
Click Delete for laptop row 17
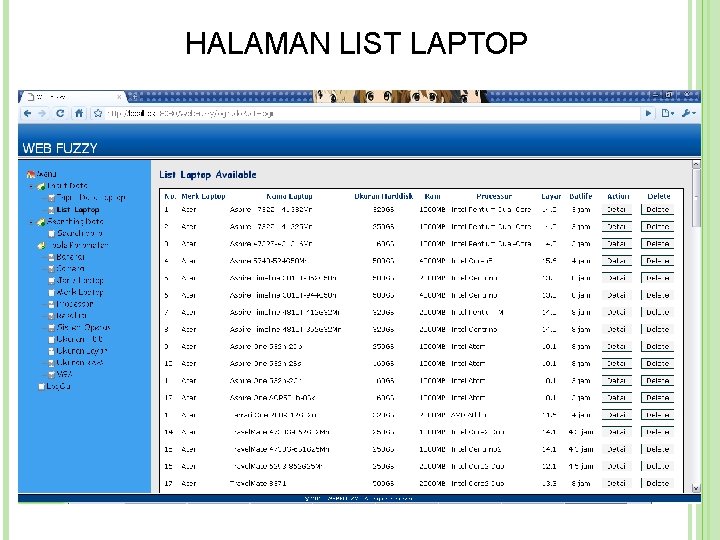click(x=657, y=484)
